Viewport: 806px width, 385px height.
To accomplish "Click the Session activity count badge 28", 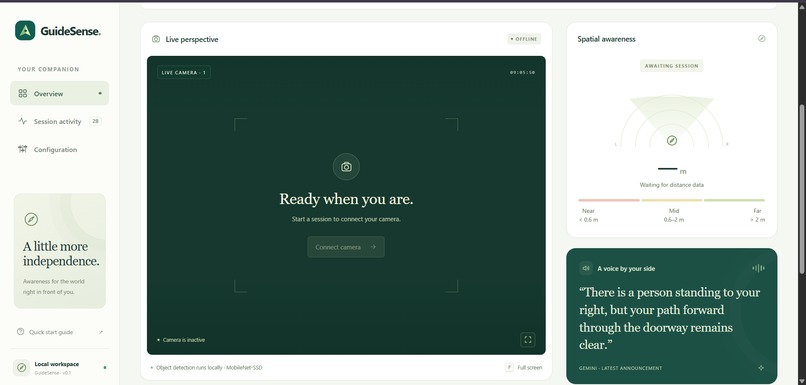I will (95, 121).
